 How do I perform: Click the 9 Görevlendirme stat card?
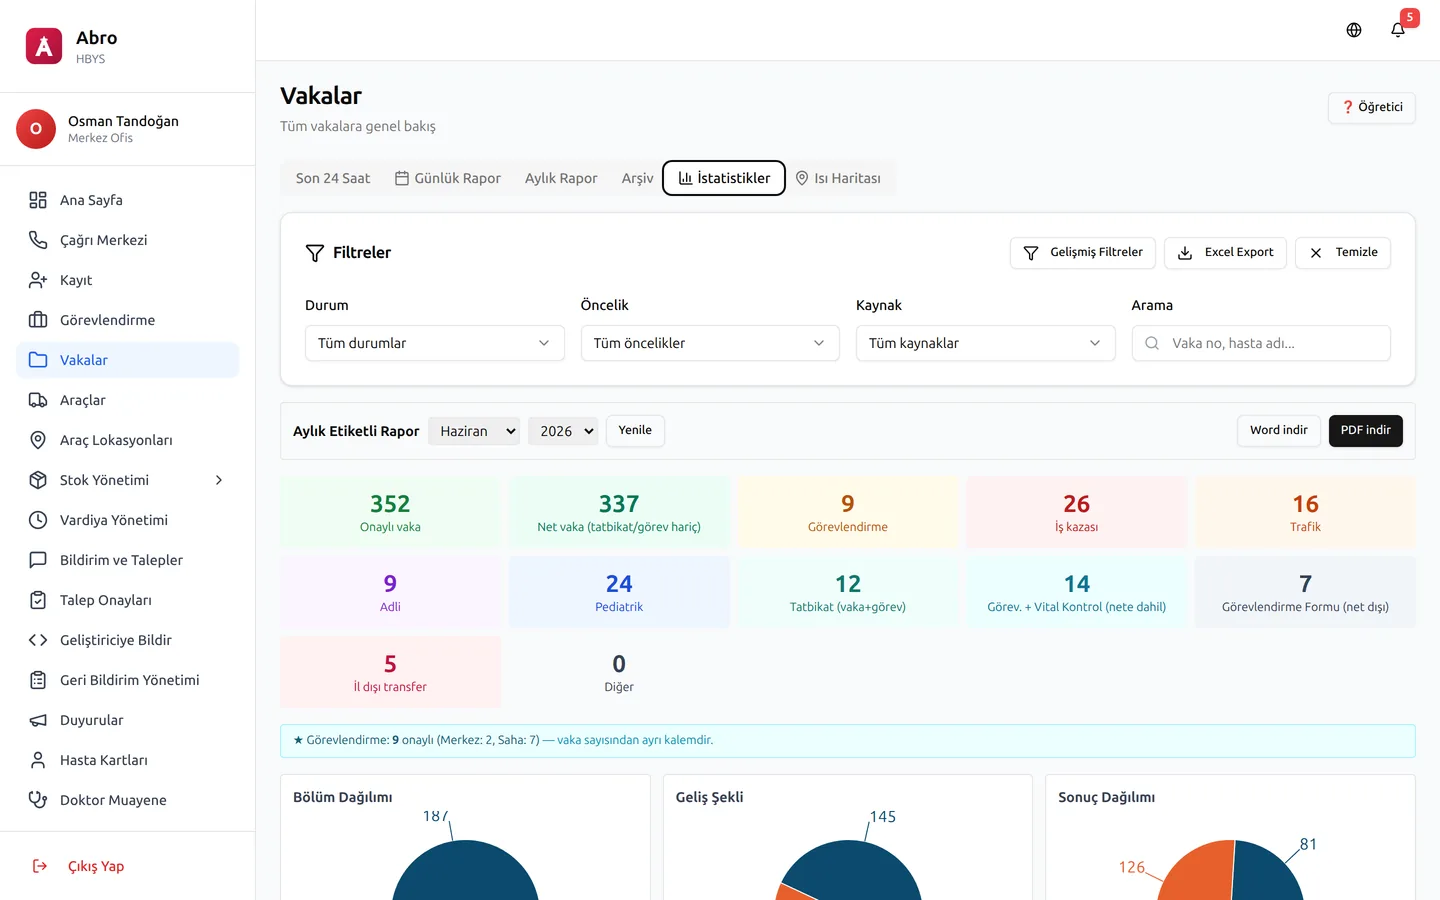pos(848,512)
